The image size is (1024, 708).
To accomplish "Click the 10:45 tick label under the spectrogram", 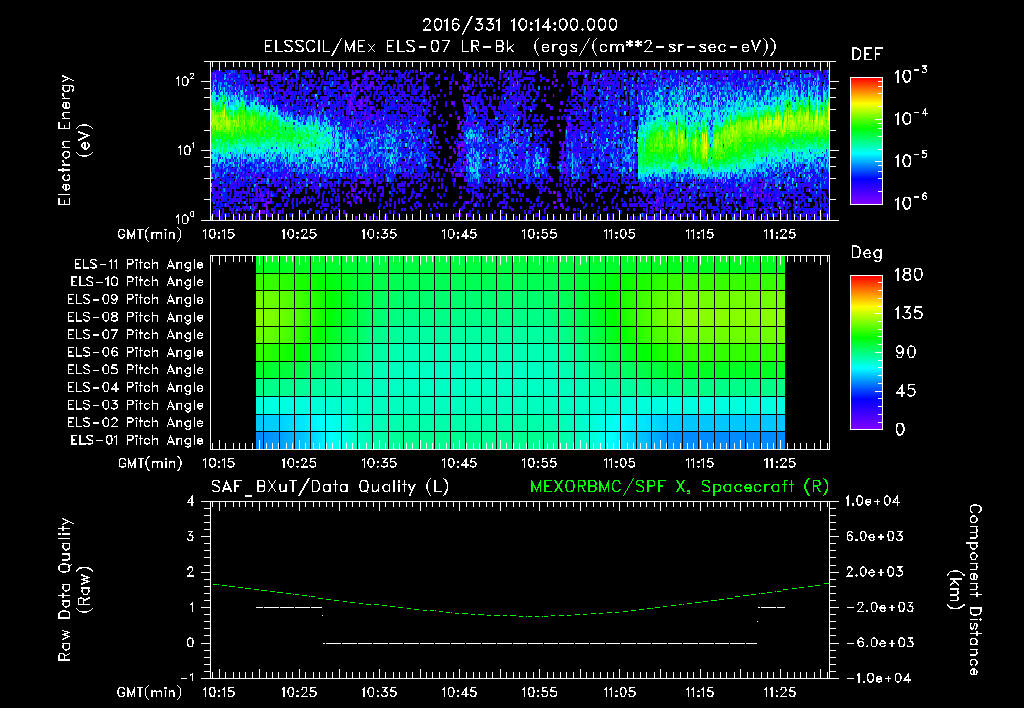I will coord(459,234).
